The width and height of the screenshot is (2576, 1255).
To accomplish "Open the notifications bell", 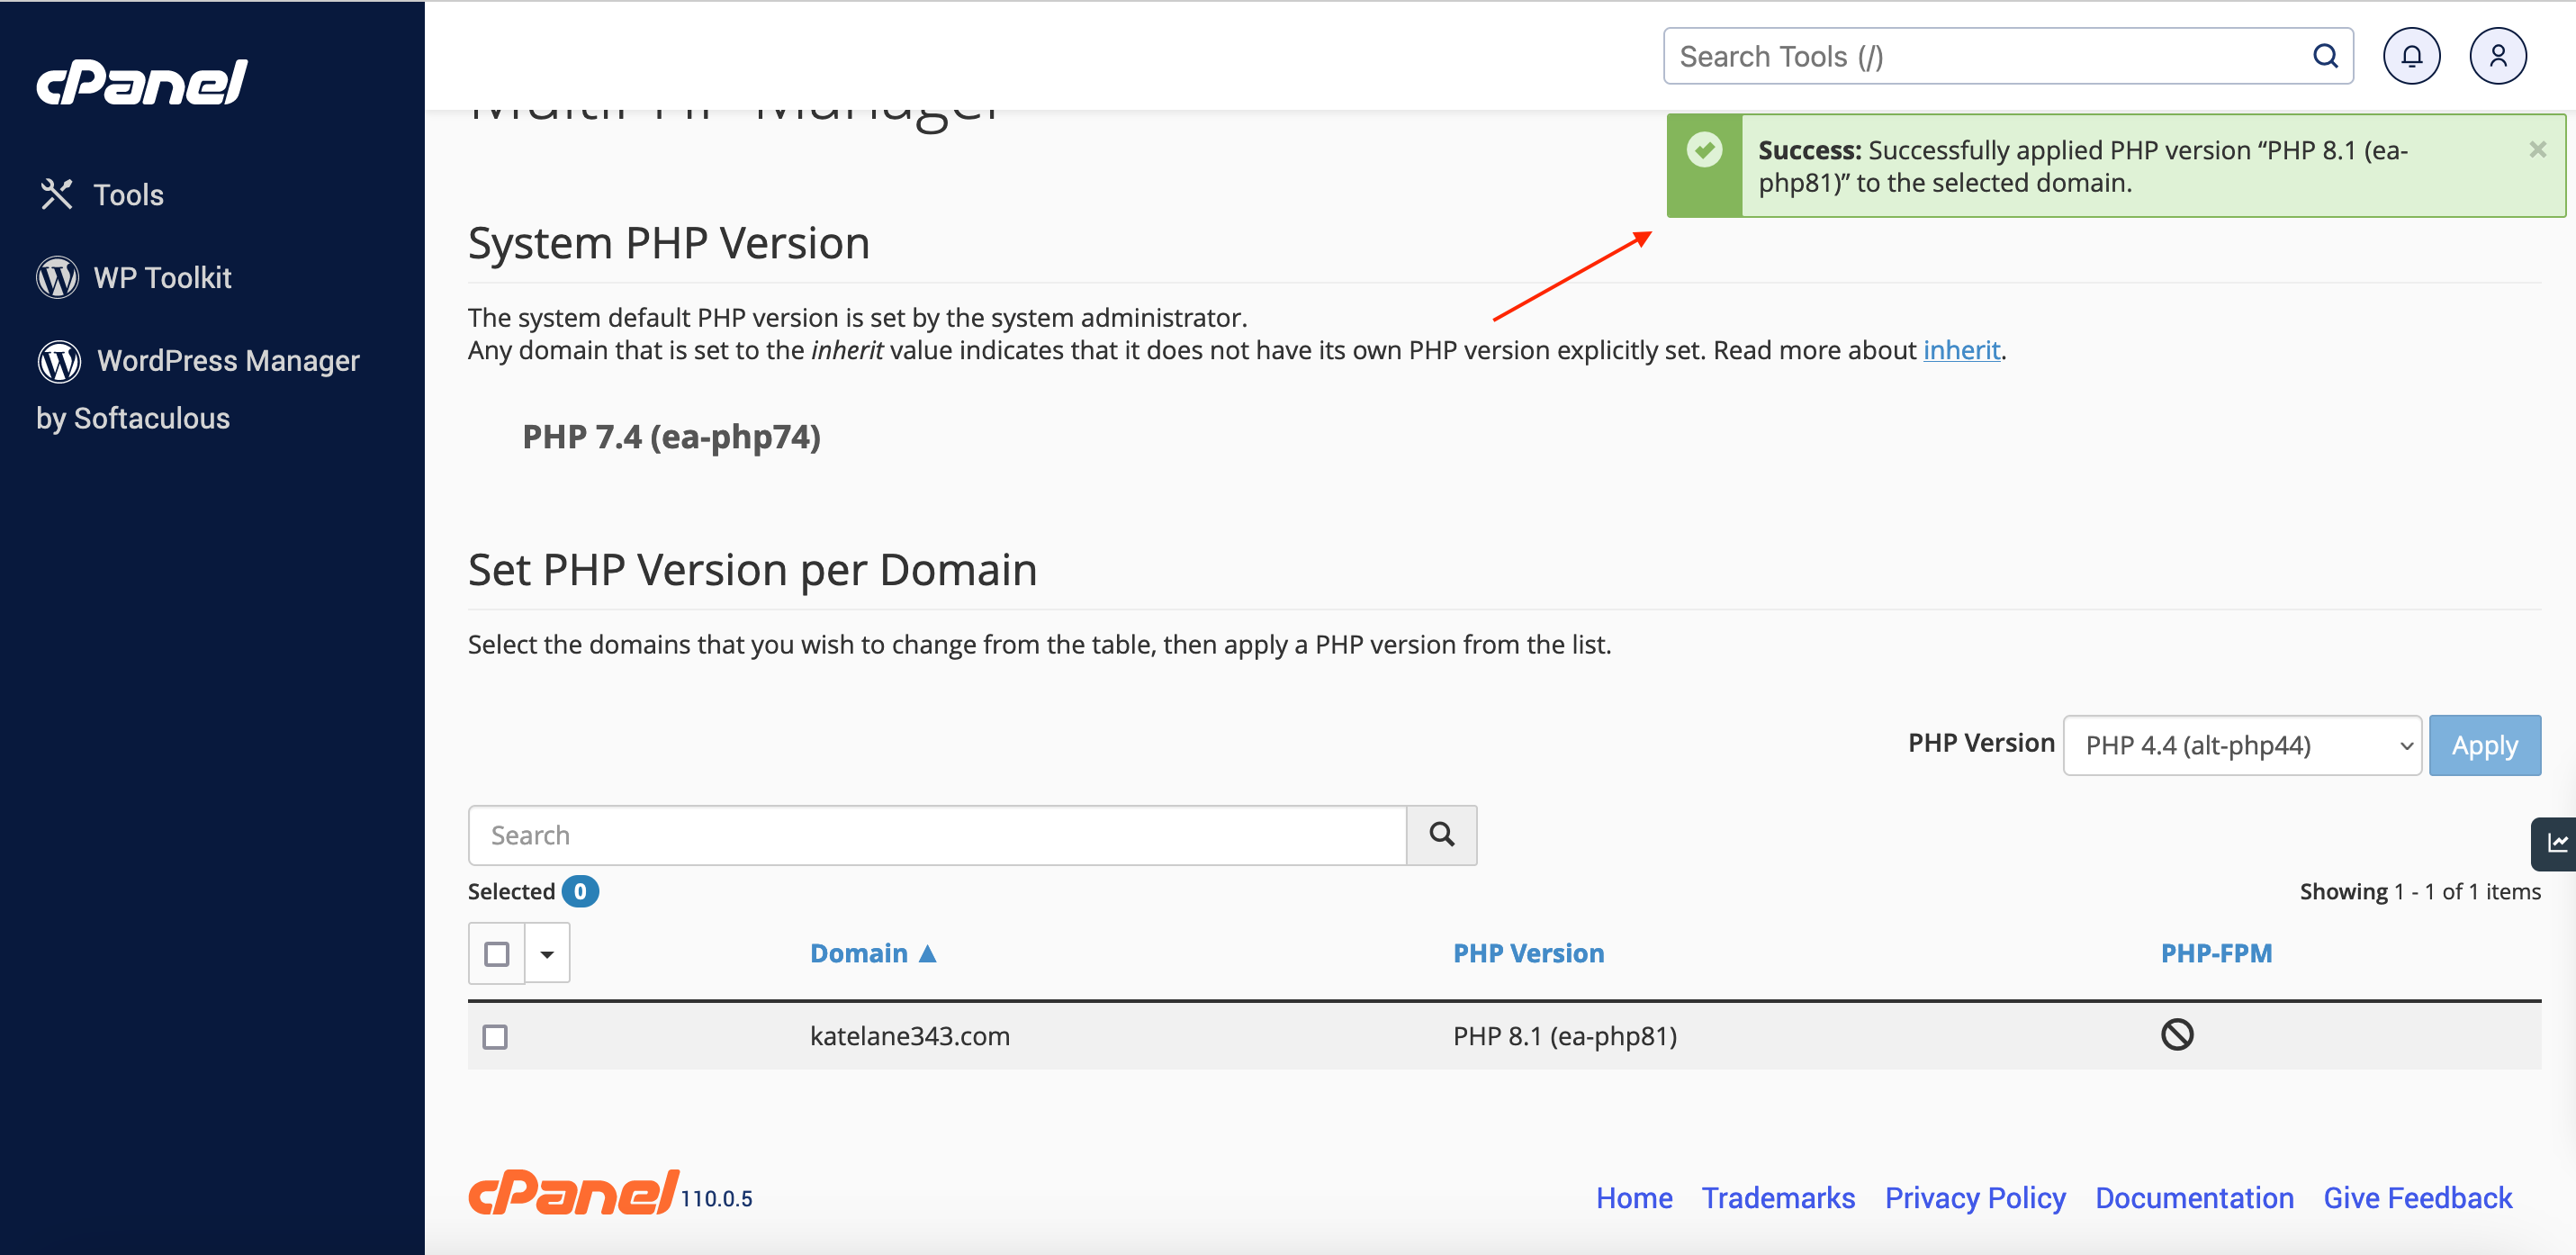I will point(2411,56).
